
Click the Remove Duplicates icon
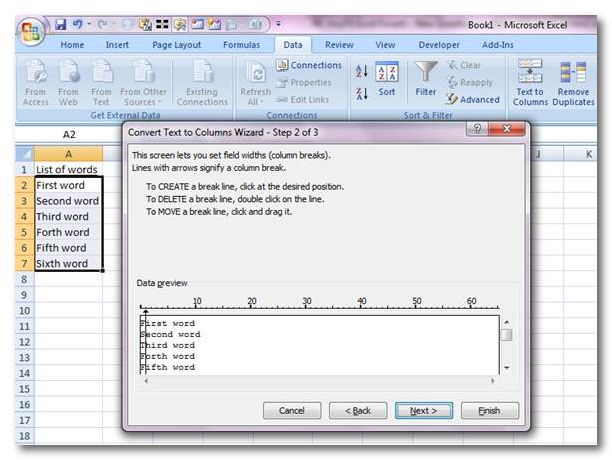coord(573,73)
